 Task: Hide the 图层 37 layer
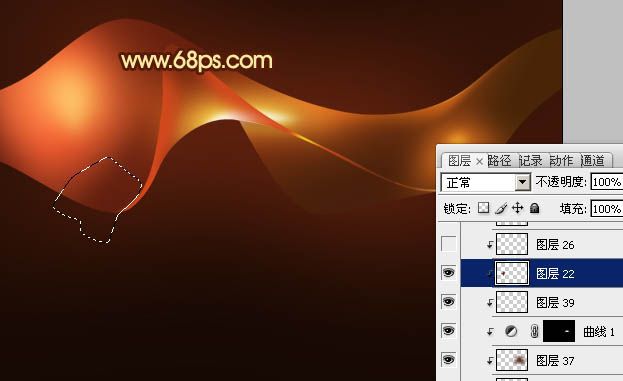[449, 360]
